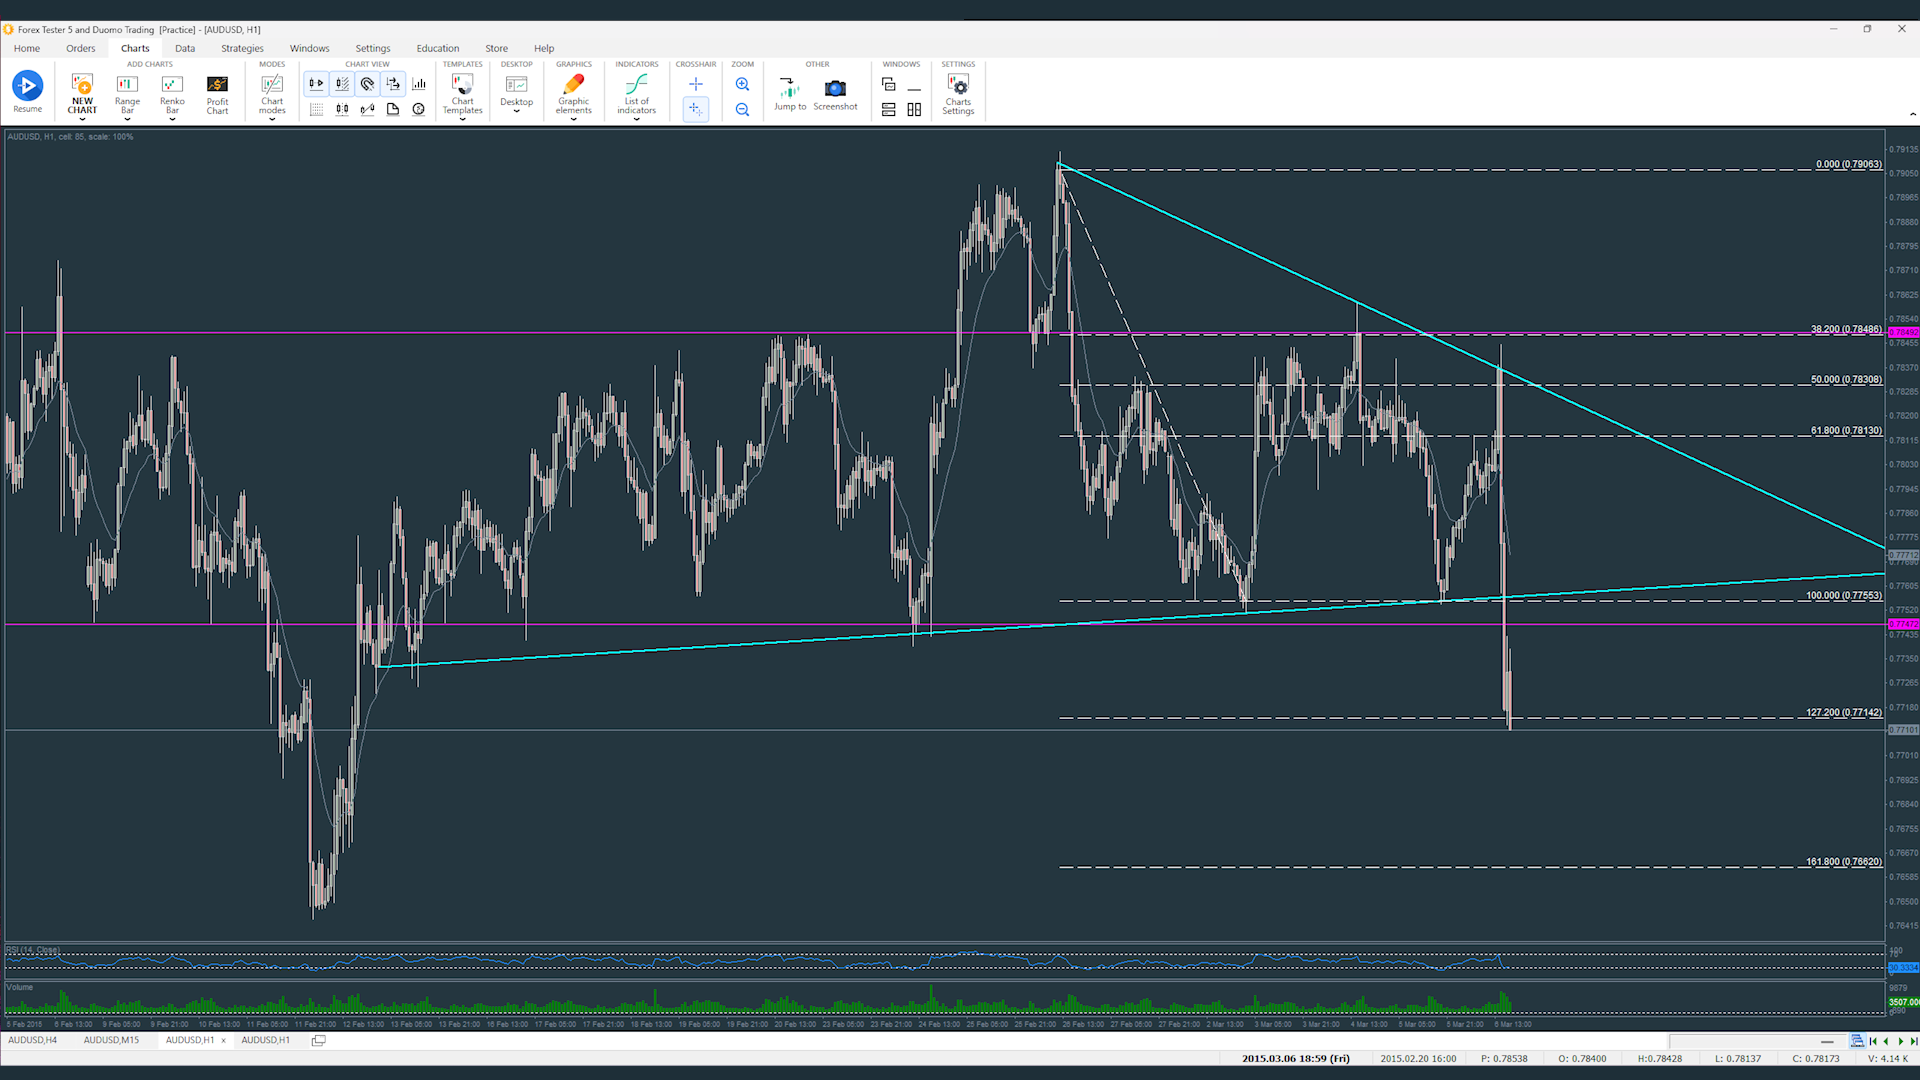Expand the Graphic elements dropdown

coord(573,119)
